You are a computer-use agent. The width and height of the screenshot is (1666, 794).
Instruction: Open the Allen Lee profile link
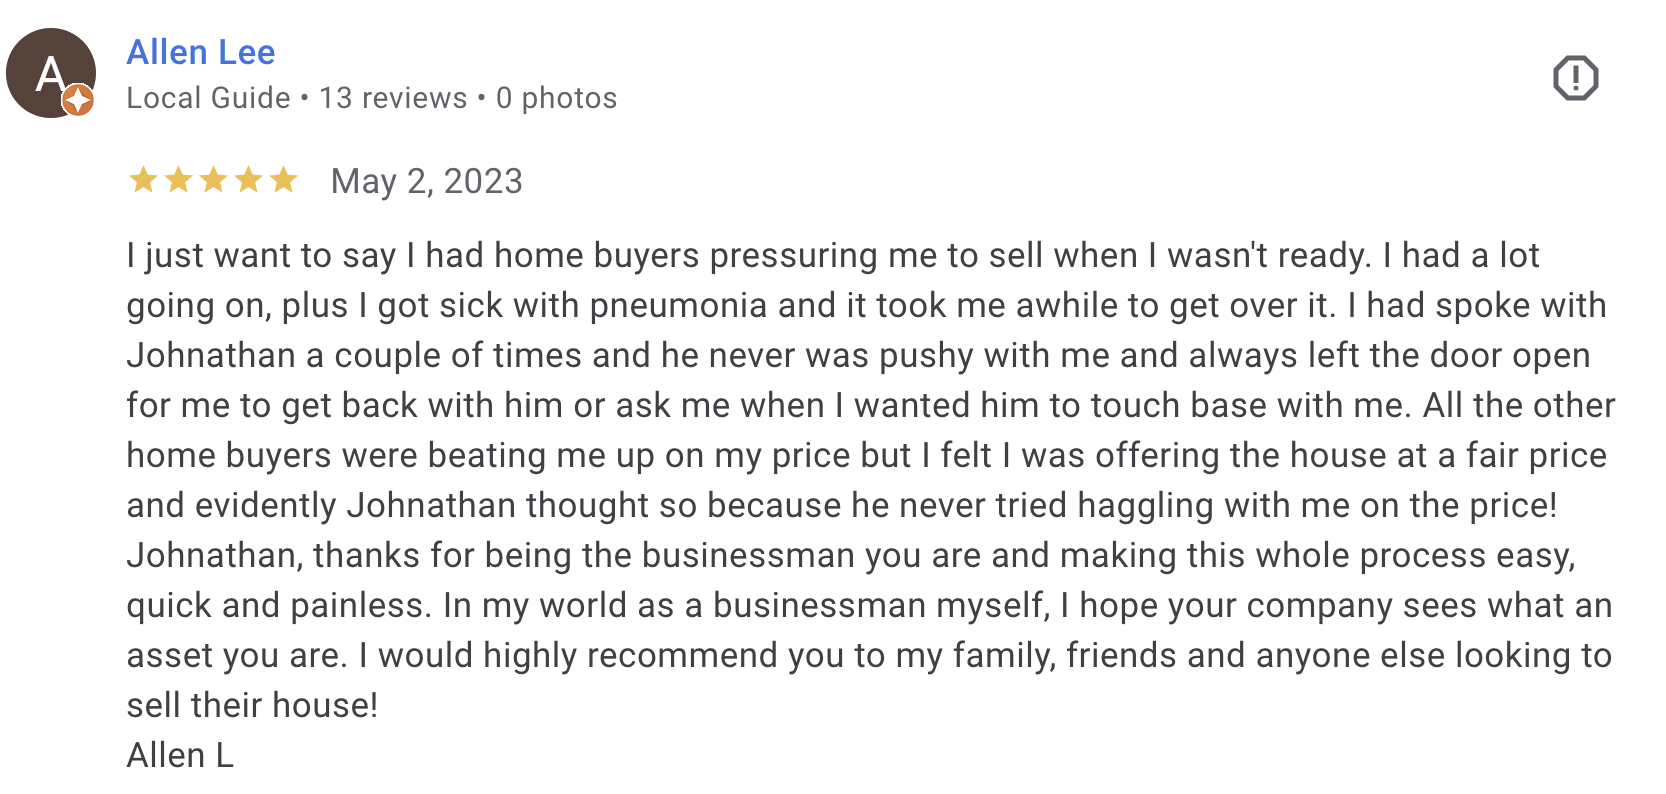coord(201,52)
